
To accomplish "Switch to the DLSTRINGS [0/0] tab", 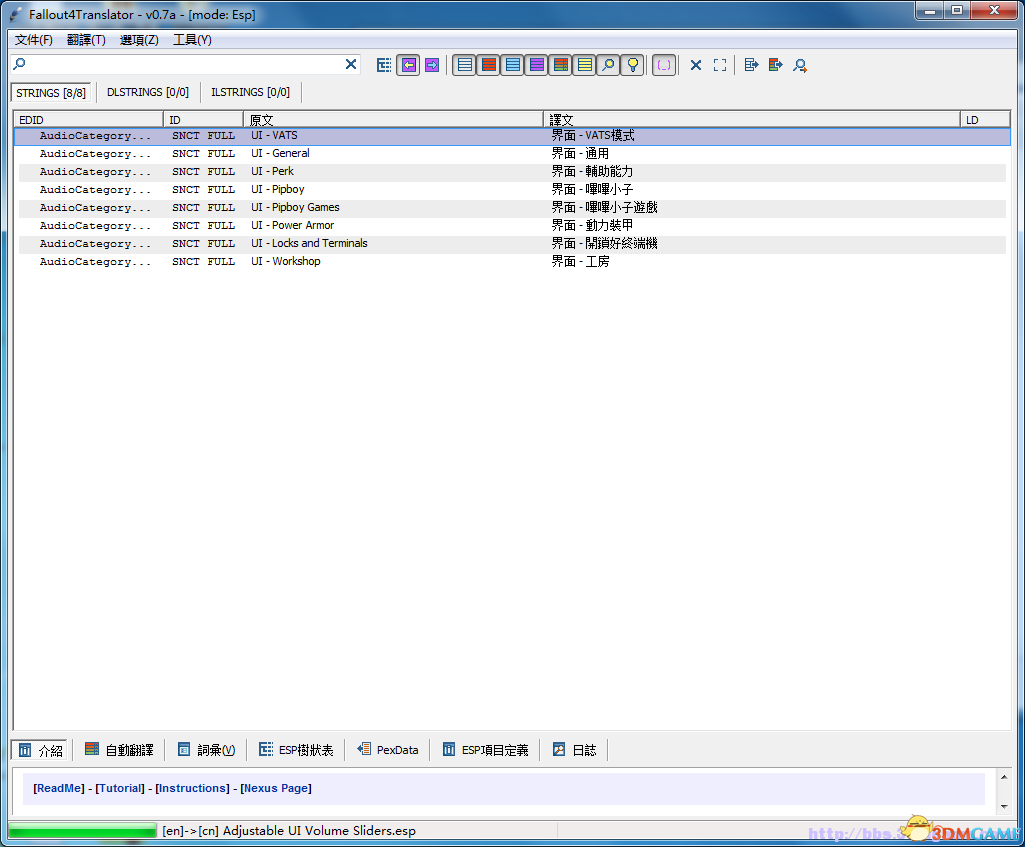I will tap(148, 92).
